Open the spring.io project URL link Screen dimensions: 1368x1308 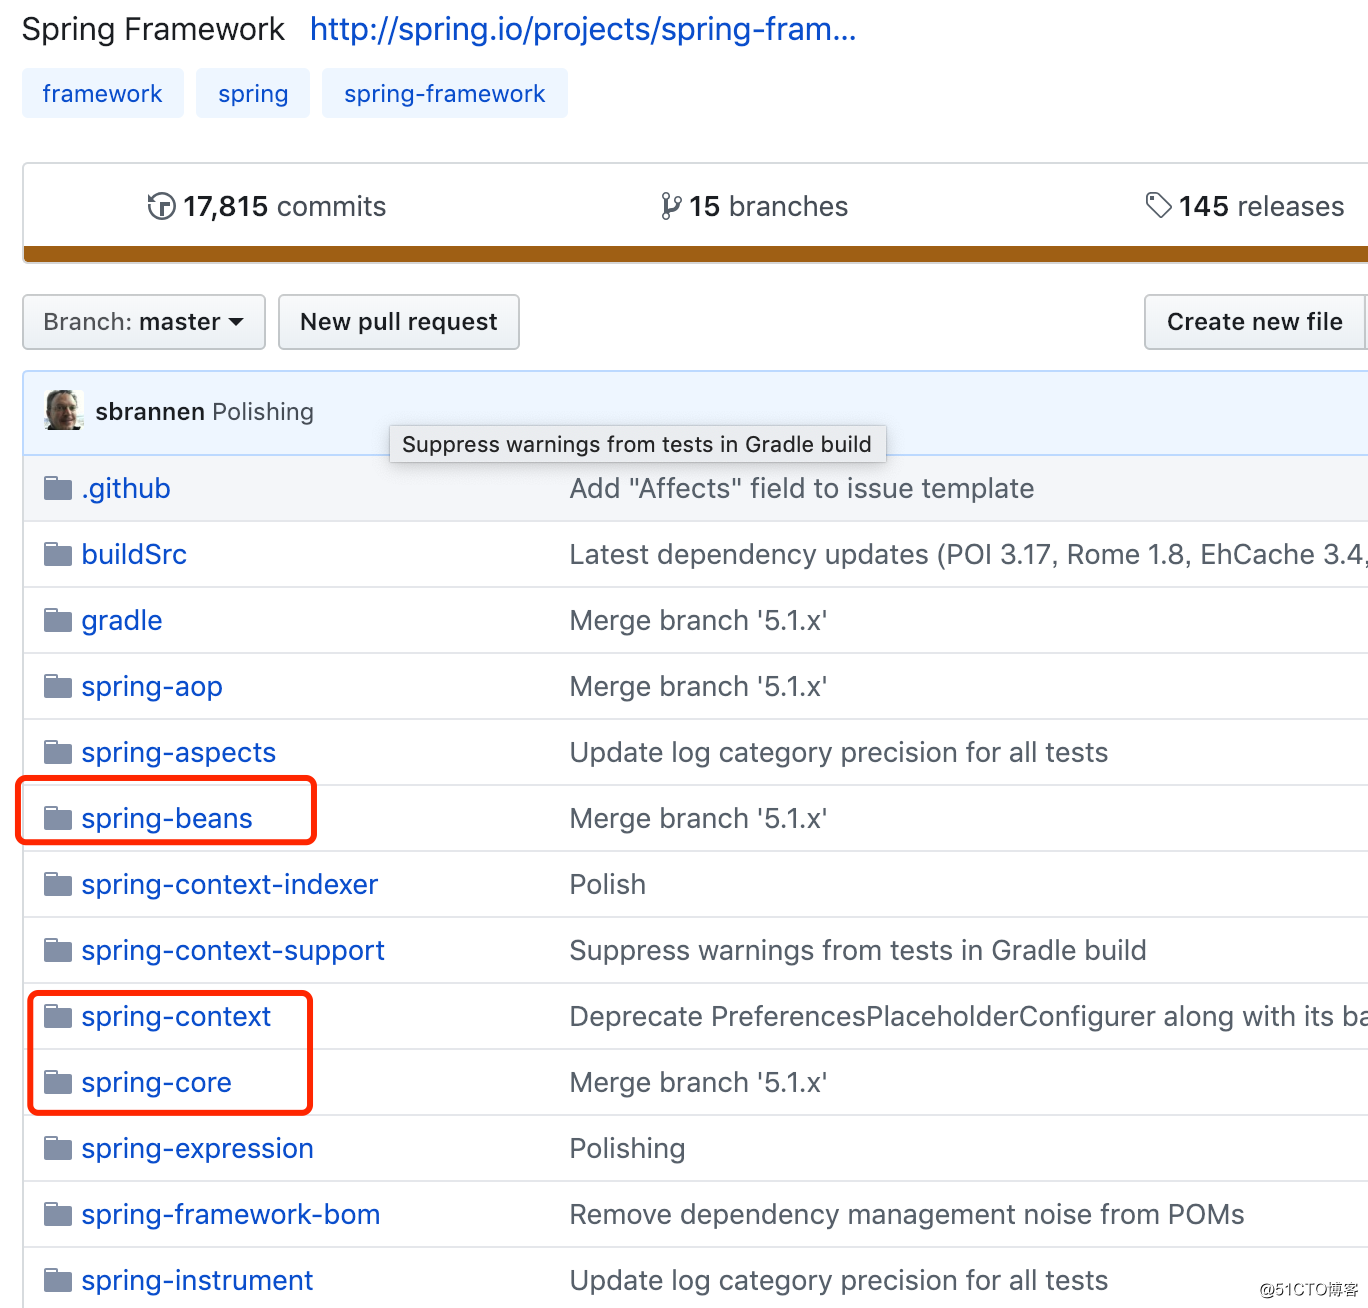tap(583, 30)
